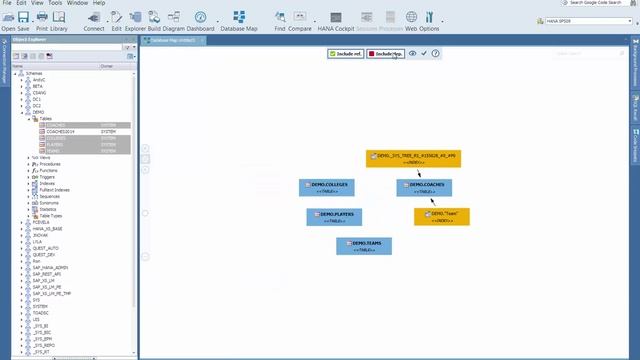The image size is (640, 360).
Task: Click the fifth icon in Object Explorer toolbar
Action: pyautogui.click(x=50, y=56)
